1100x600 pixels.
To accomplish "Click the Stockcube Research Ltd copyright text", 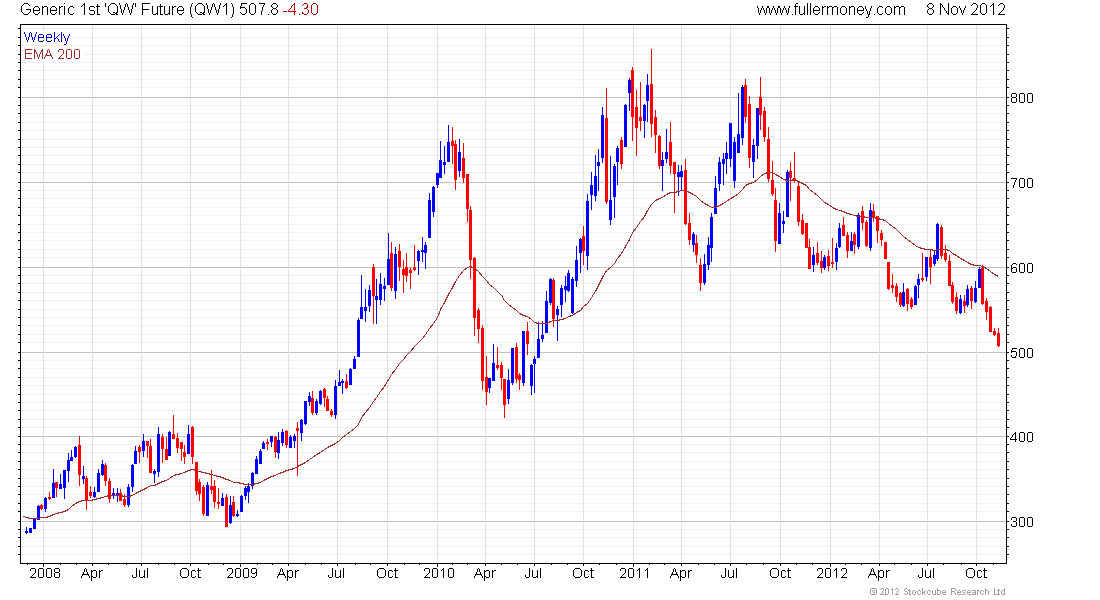I will [937, 592].
